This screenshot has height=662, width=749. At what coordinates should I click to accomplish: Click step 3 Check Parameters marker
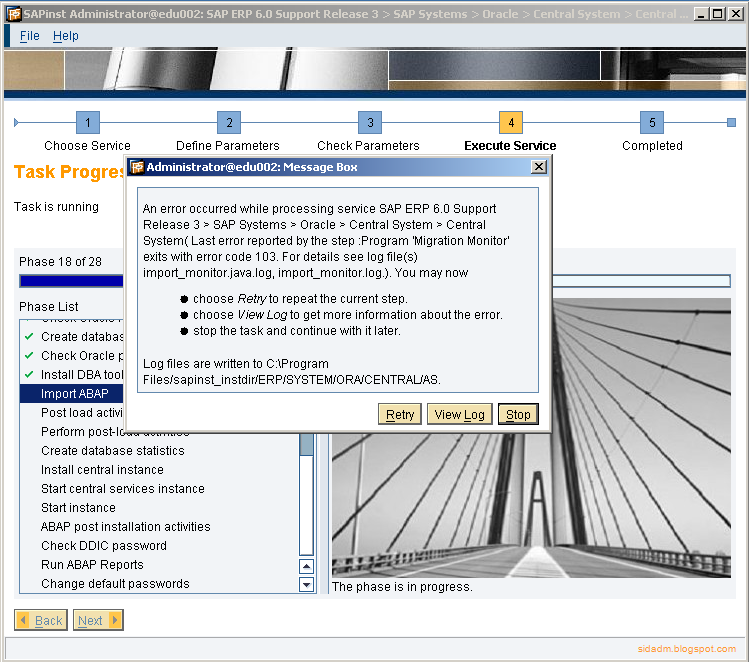370,123
